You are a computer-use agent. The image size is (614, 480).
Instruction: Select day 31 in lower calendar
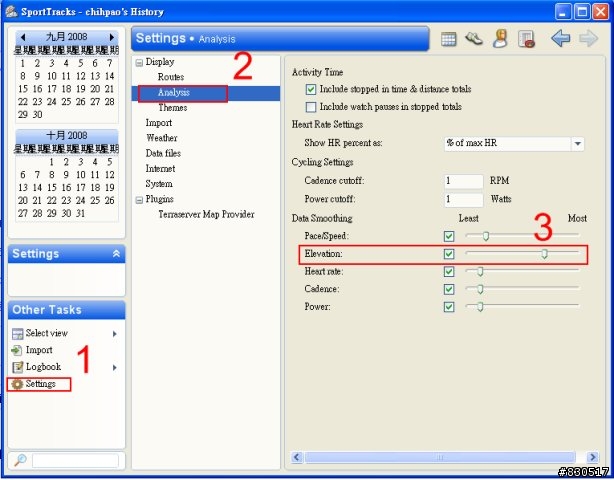tap(80, 214)
